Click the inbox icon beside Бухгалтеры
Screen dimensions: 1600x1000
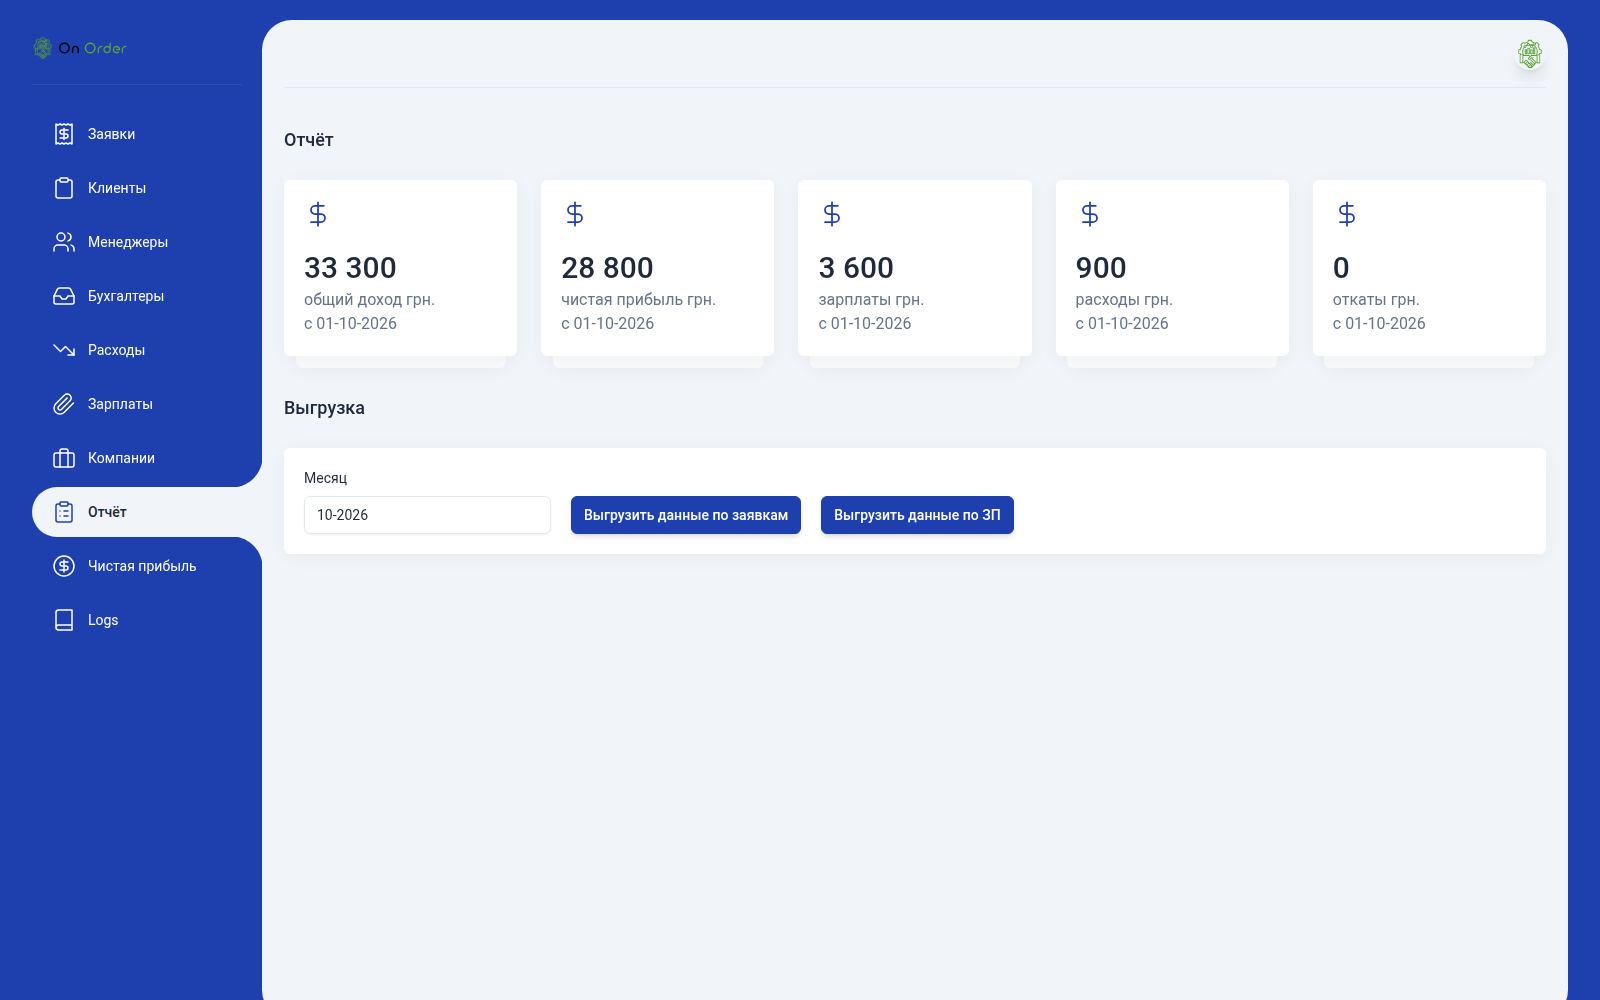64,296
